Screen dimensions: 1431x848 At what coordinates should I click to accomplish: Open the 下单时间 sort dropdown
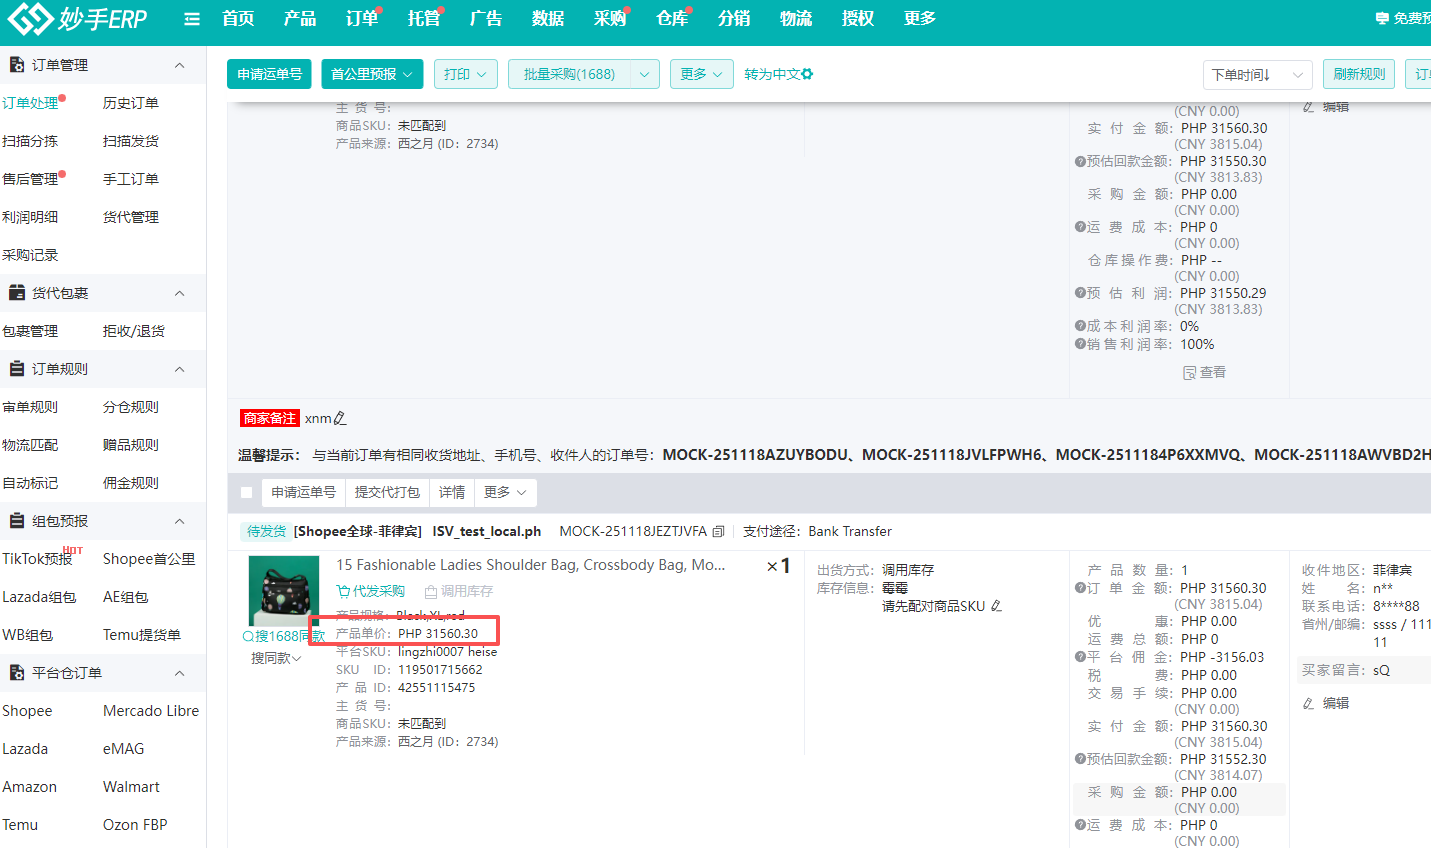(x=1257, y=75)
